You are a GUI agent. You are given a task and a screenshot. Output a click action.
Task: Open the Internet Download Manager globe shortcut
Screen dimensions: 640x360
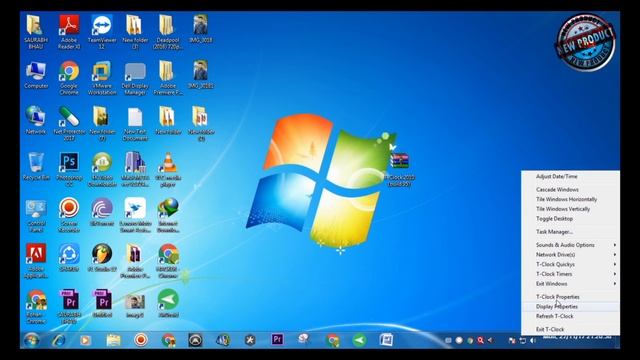tap(168, 216)
